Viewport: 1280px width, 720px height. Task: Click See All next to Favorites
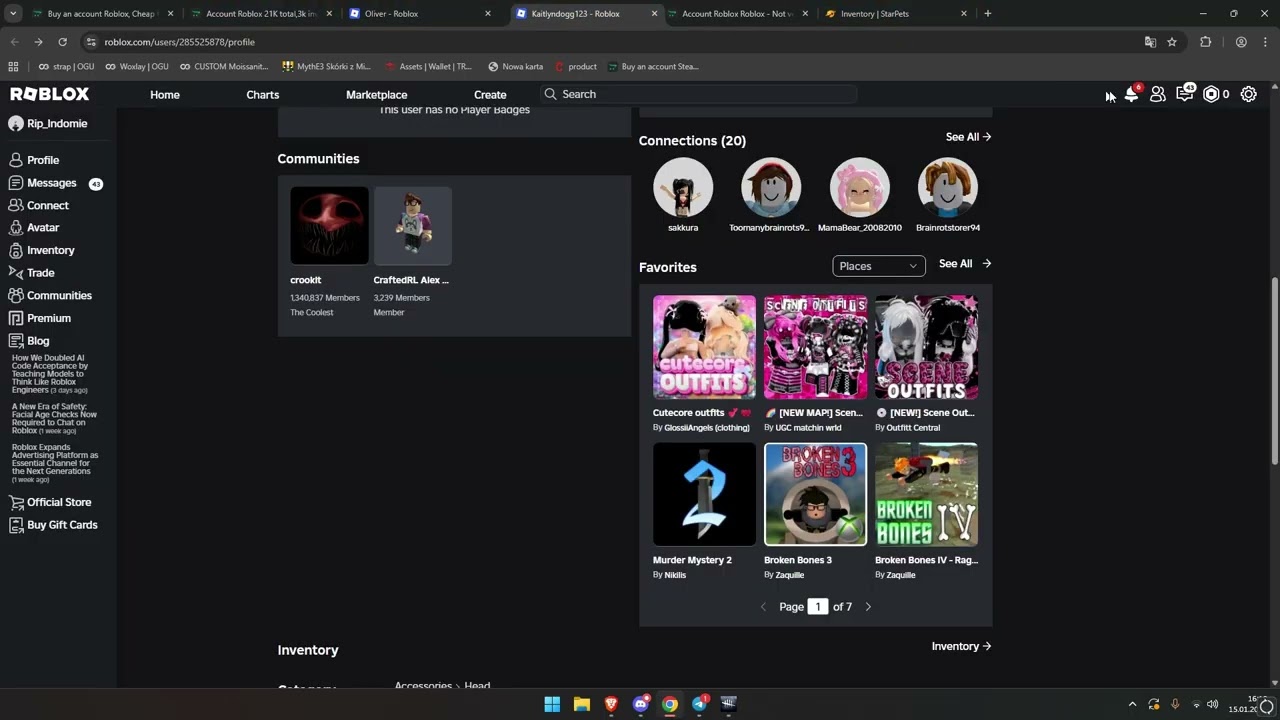(965, 263)
